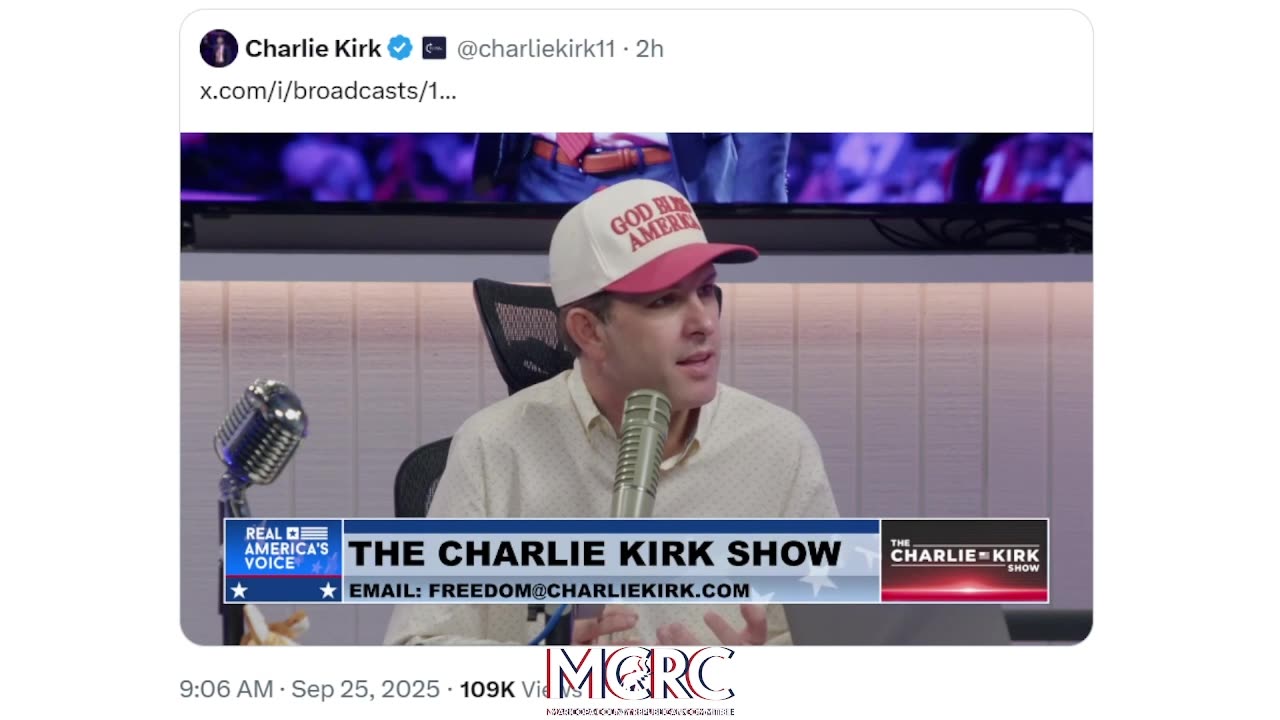Click the affiliate badge beside the checkmark
This screenshot has width=1280, height=720.
(434, 48)
